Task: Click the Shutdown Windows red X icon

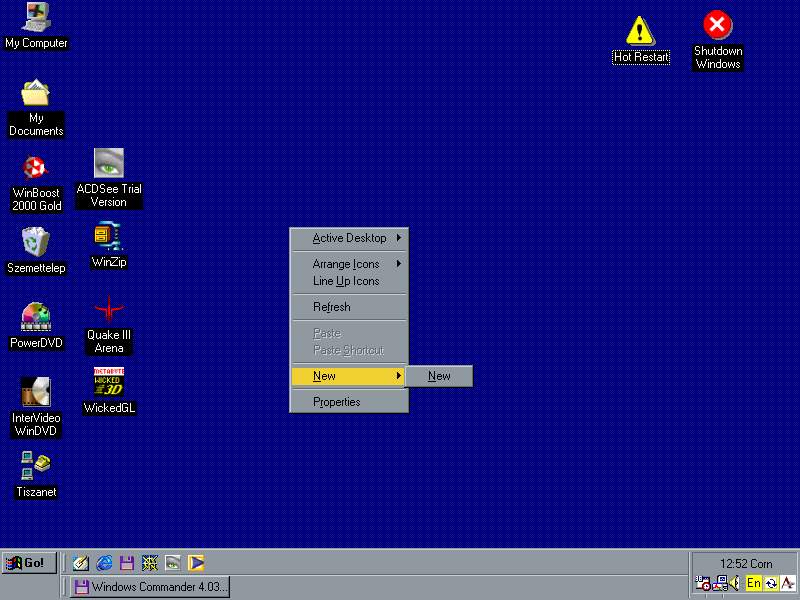Action: [x=717, y=26]
